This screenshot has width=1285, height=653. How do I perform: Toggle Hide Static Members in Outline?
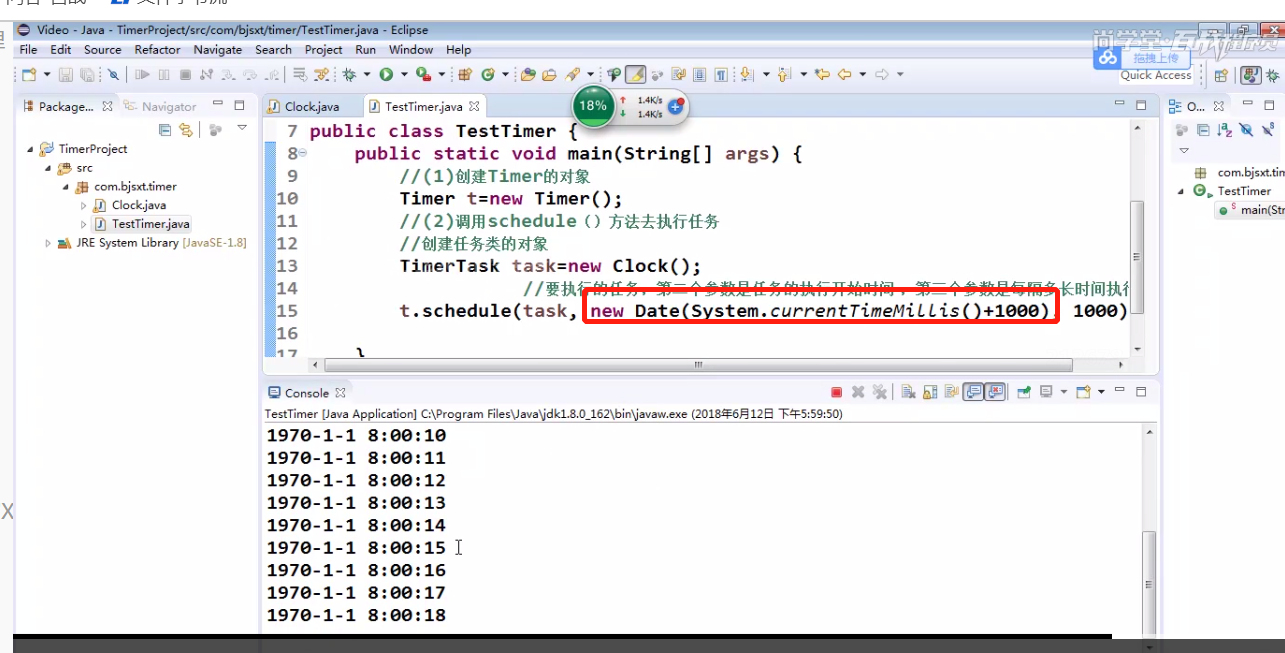tap(1267, 130)
